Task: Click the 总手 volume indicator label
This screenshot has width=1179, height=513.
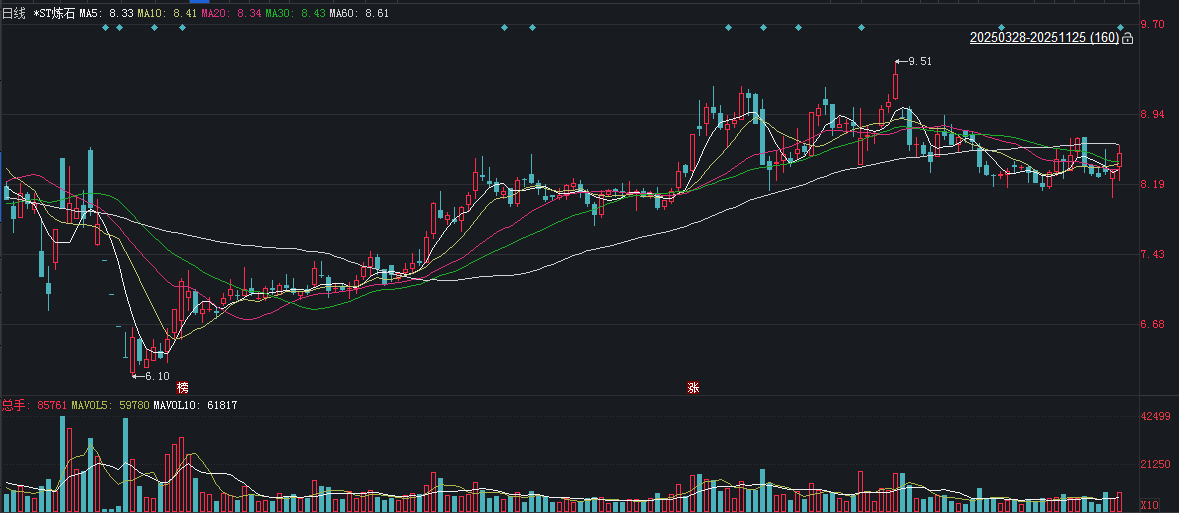Action: pos(14,406)
